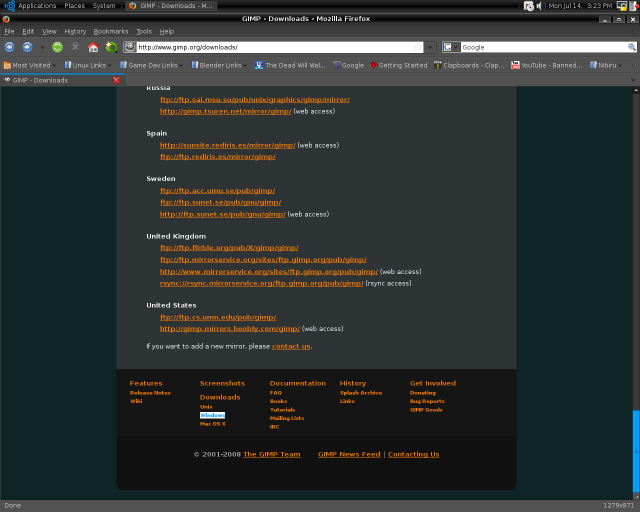Open the Applications menu in the top panel

31,6
